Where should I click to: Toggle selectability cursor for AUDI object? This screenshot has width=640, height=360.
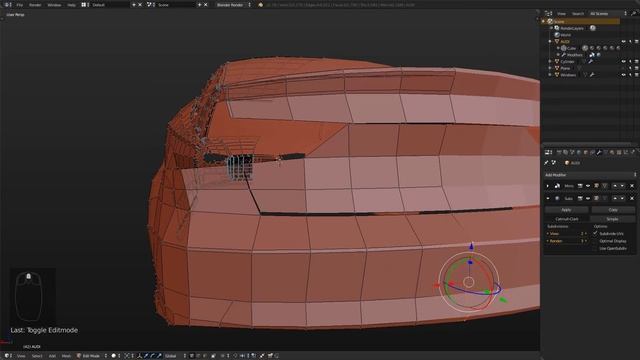click(x=630, y=41)
